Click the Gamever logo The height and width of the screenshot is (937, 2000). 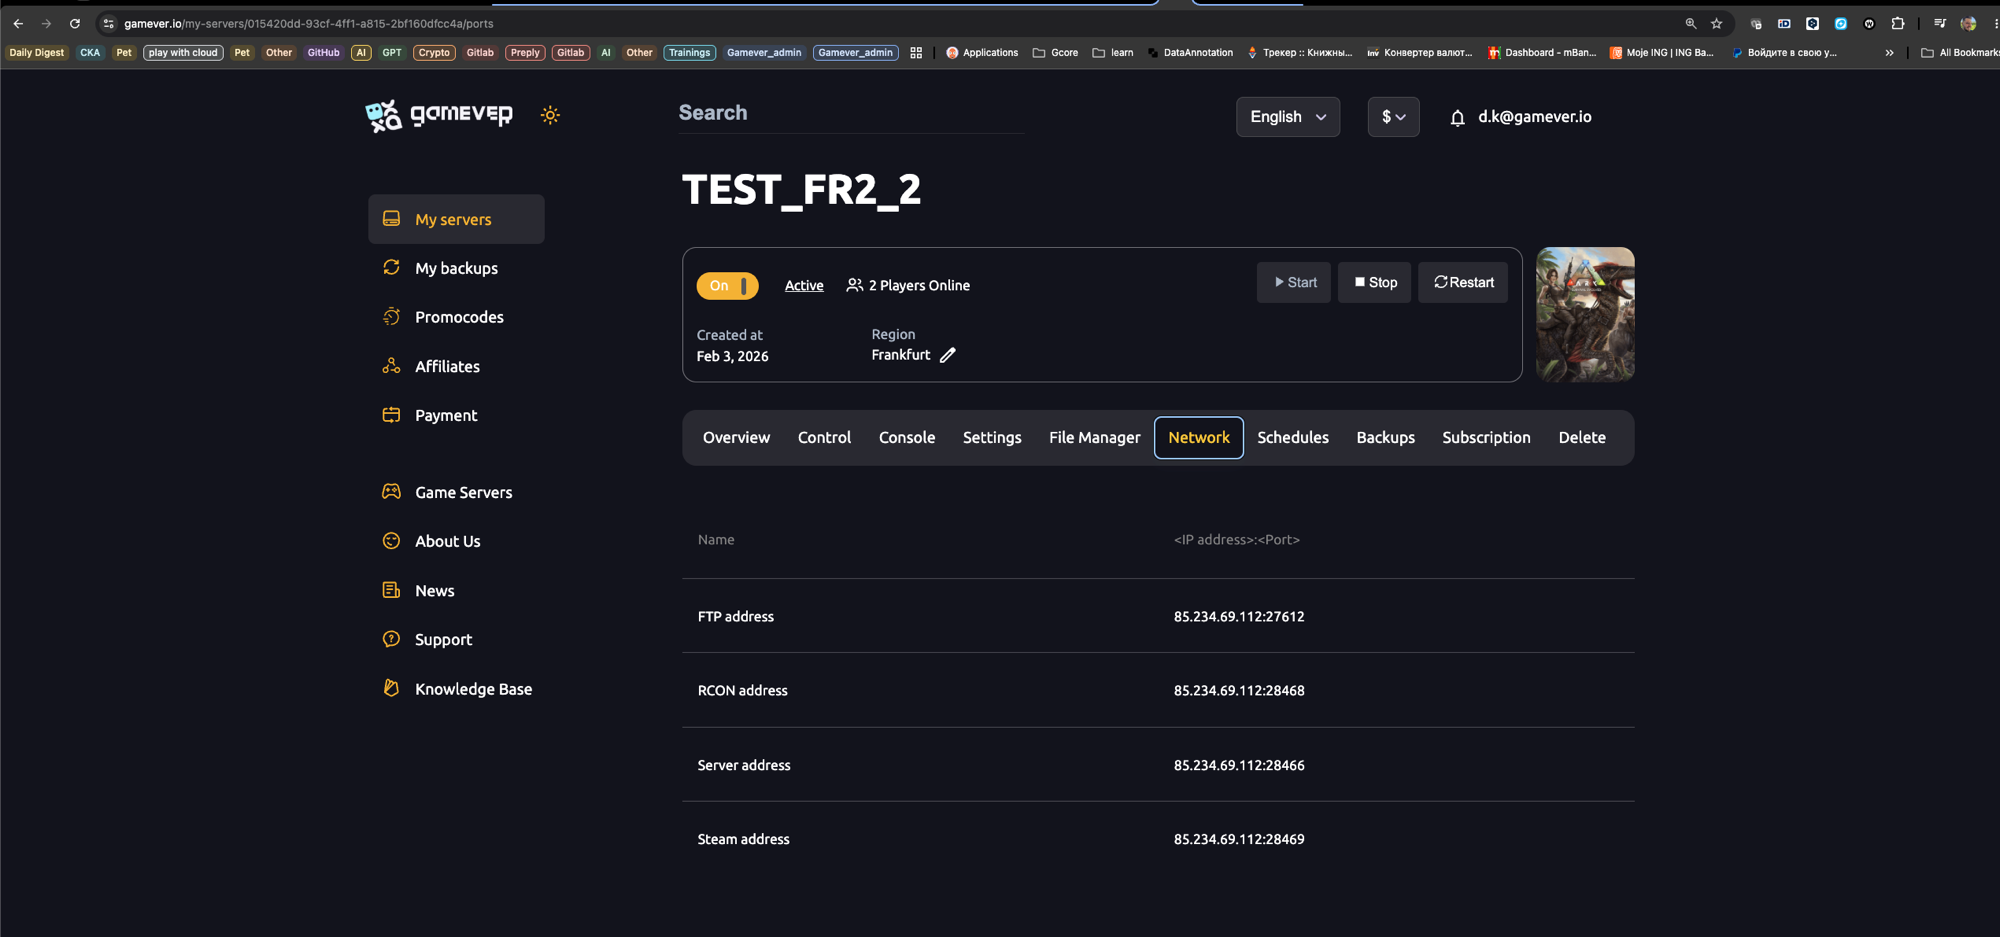439,116
